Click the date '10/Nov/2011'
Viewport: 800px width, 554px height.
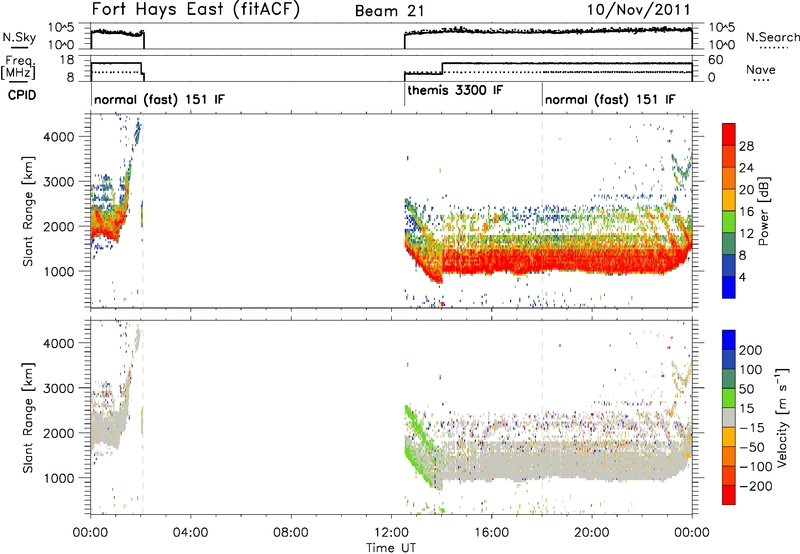(639, 10)
